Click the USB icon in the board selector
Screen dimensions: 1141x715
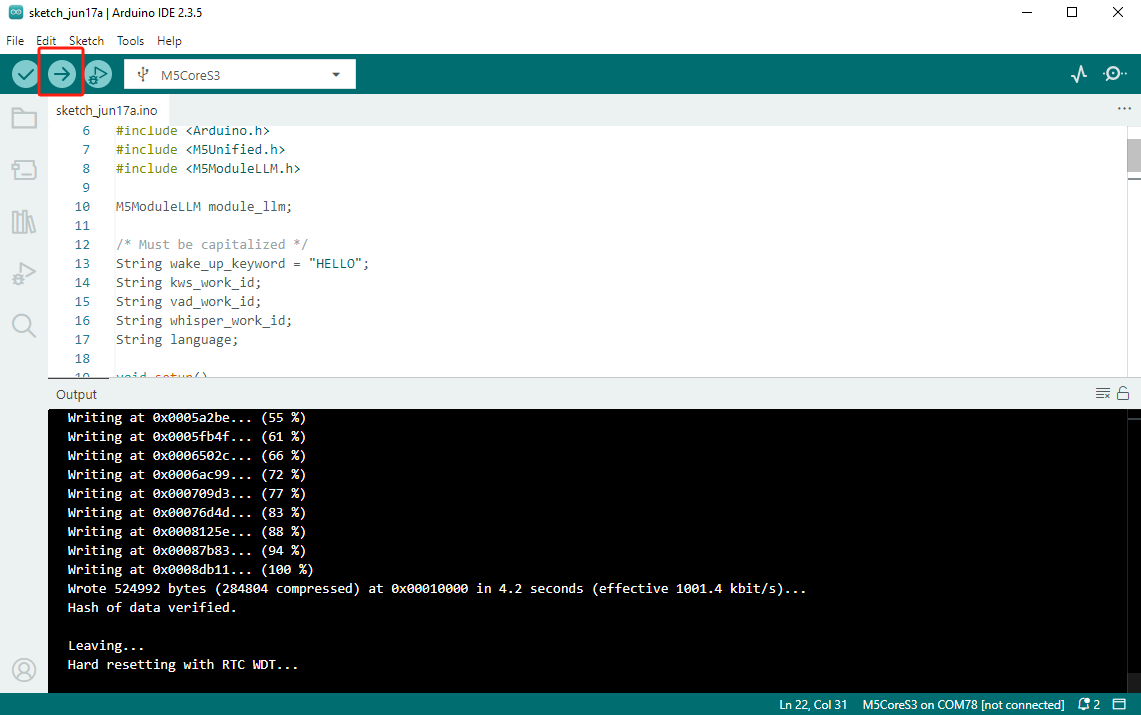(x=143, y=74)
